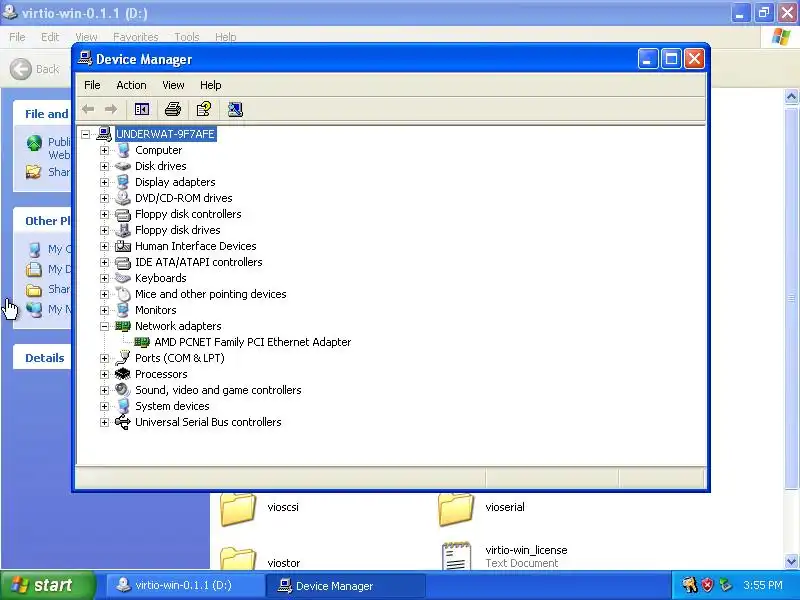The width and height of the screenshot is (800, 600).
Task: Click the vioserial folder icon in Explorer window
Action: (x=456, y=509)
